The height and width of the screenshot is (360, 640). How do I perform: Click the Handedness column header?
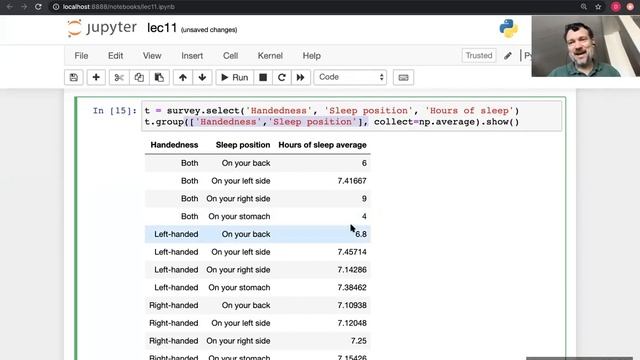click(x=174, y=145)
